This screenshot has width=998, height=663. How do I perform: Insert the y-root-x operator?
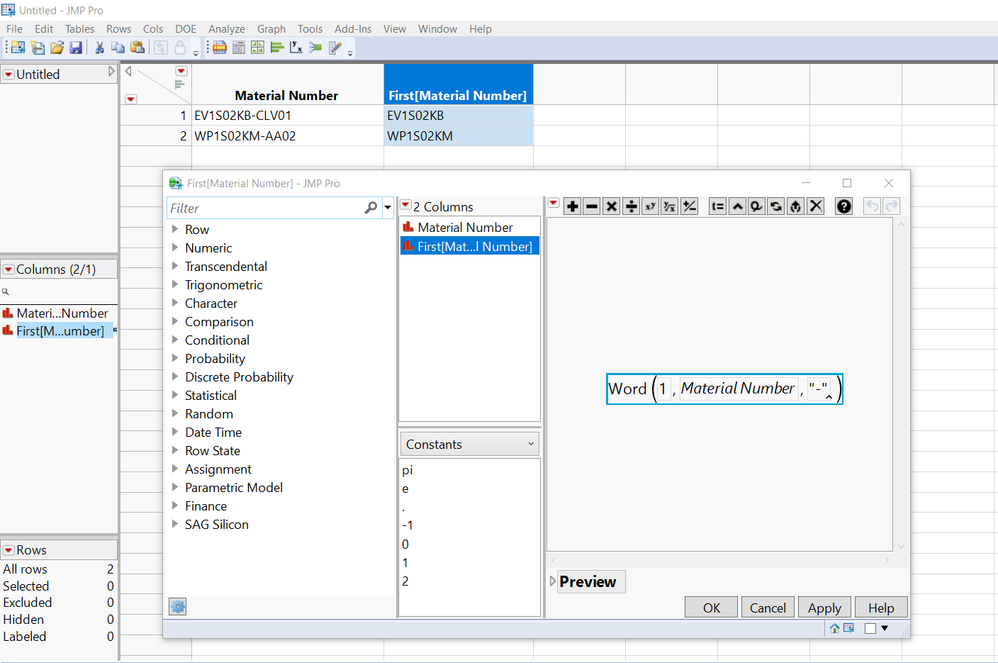tap(670, 206)
